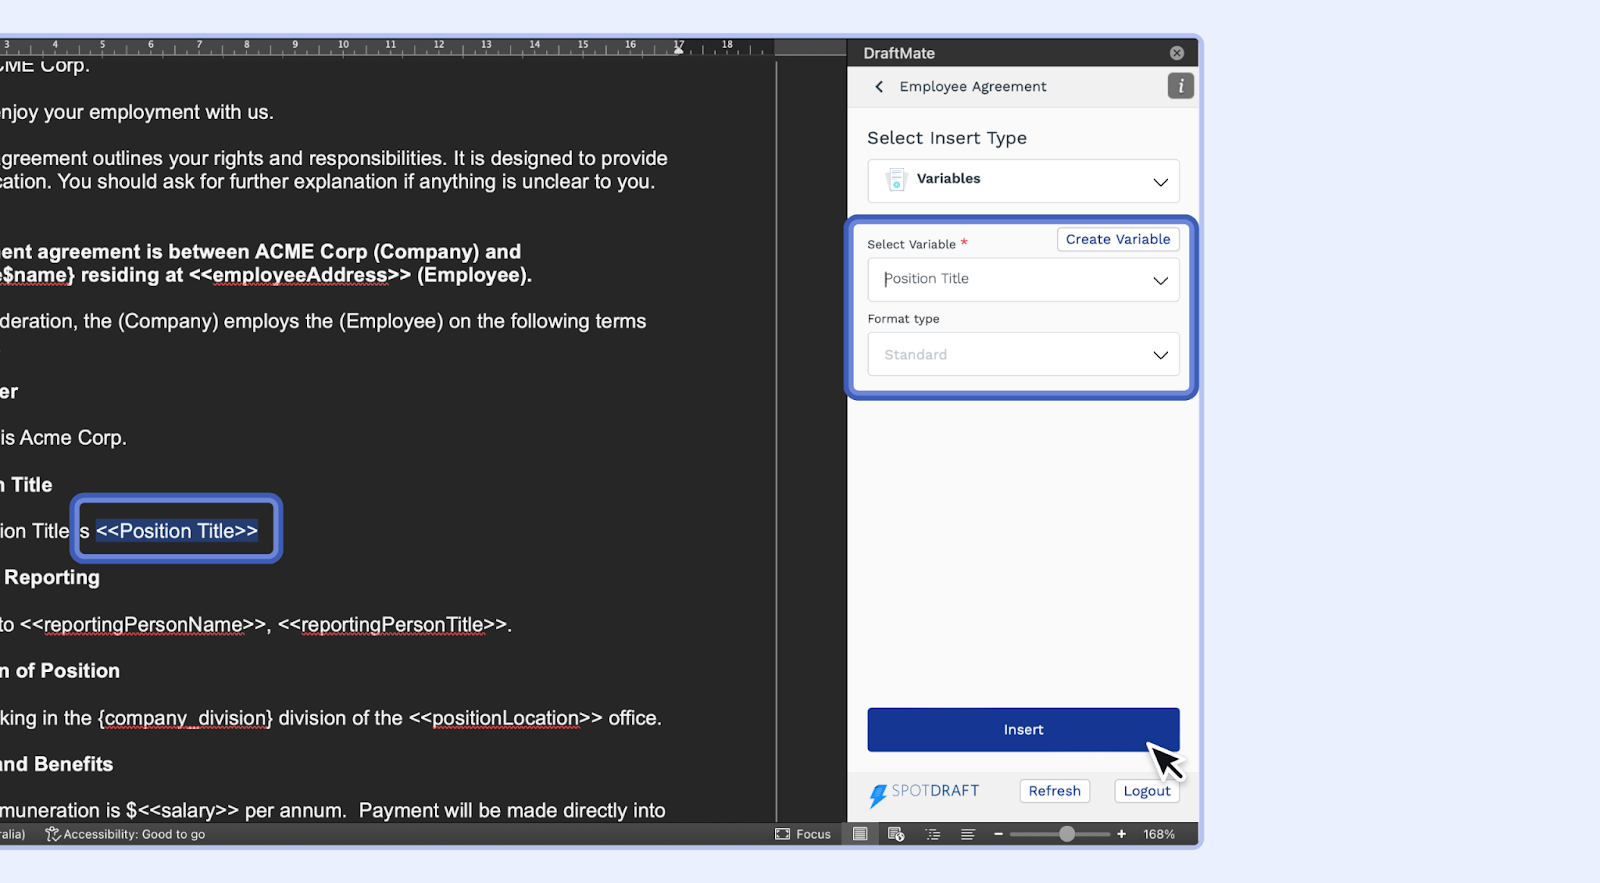Click the 'of Position' heading

60,671
